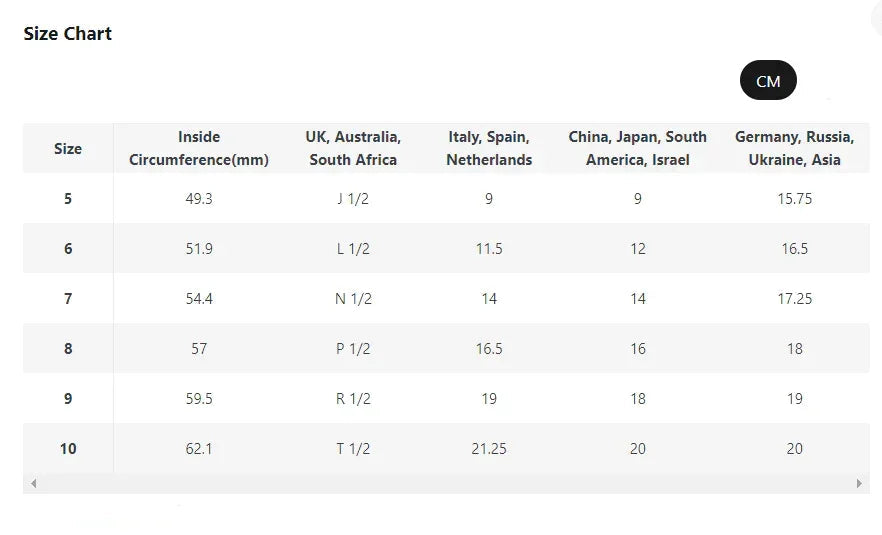The image size is (882, 535).
Task: Select size 9 row label
Action: (68, 399)
